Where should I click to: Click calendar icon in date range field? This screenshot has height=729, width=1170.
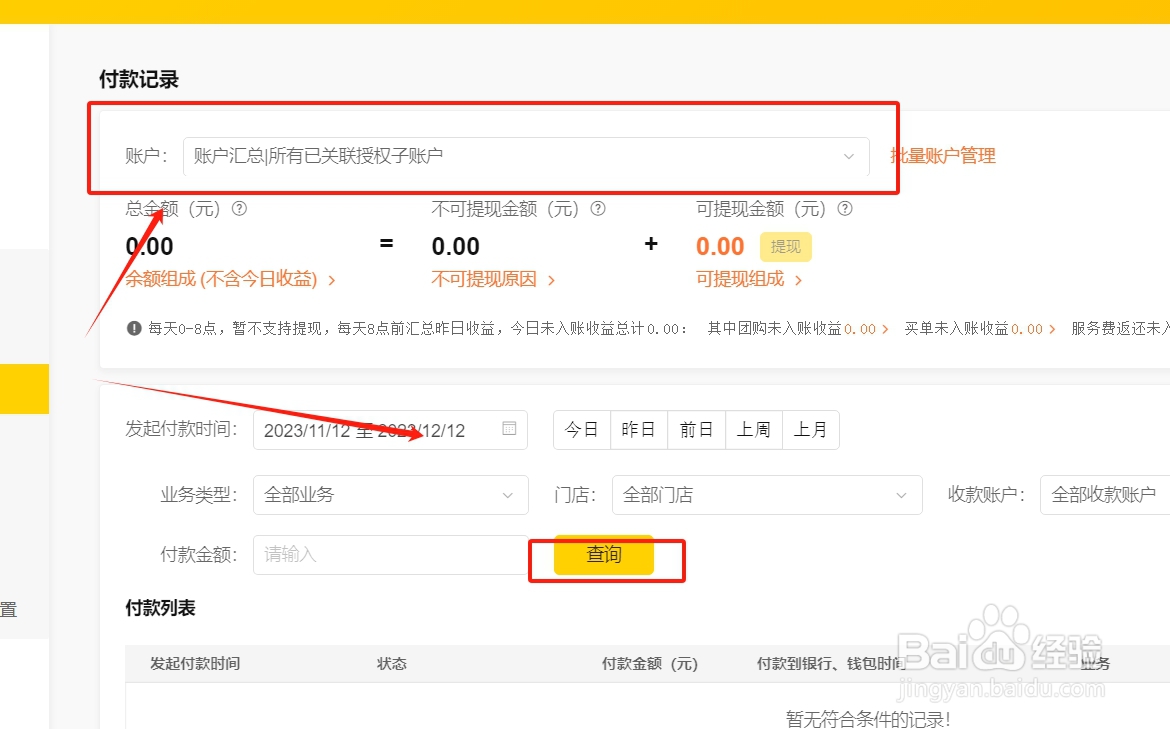tap(509, 429)
